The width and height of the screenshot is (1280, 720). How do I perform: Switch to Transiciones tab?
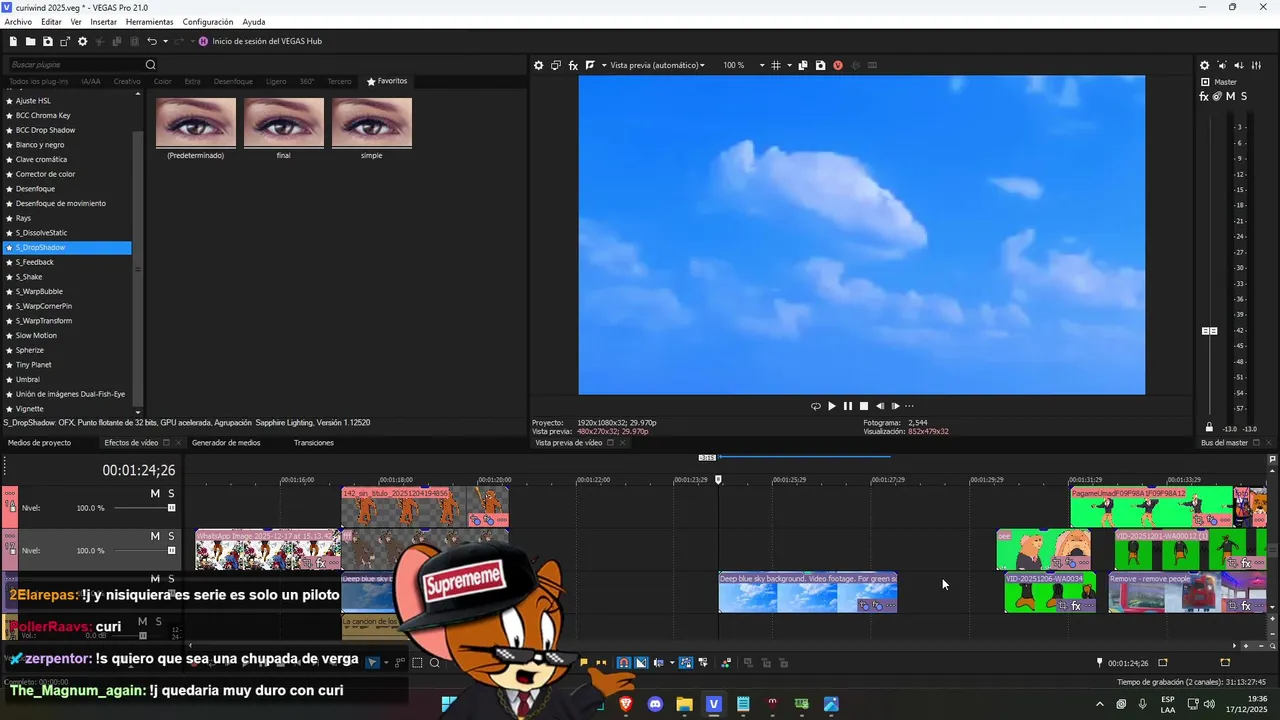tap(314, 443)
